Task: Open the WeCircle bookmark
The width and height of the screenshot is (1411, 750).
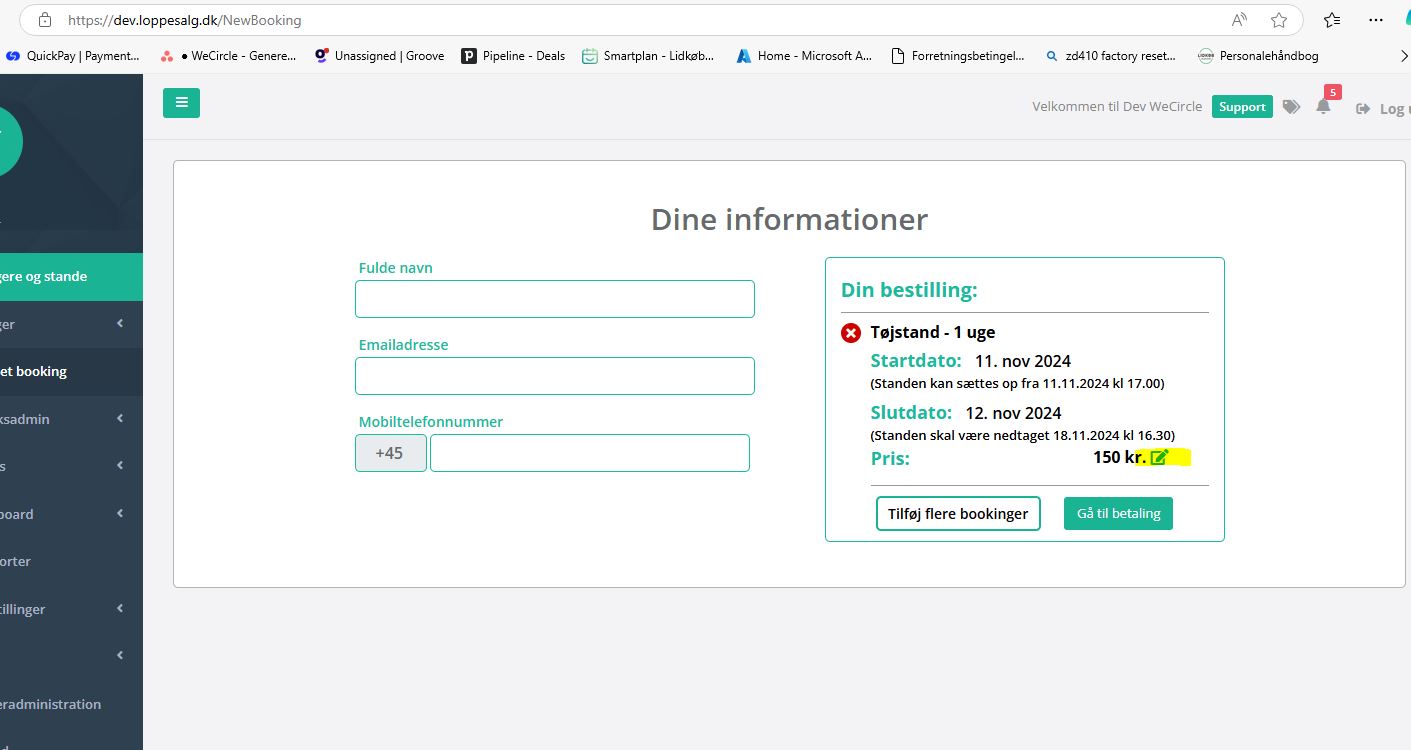Action: [229, 56]
